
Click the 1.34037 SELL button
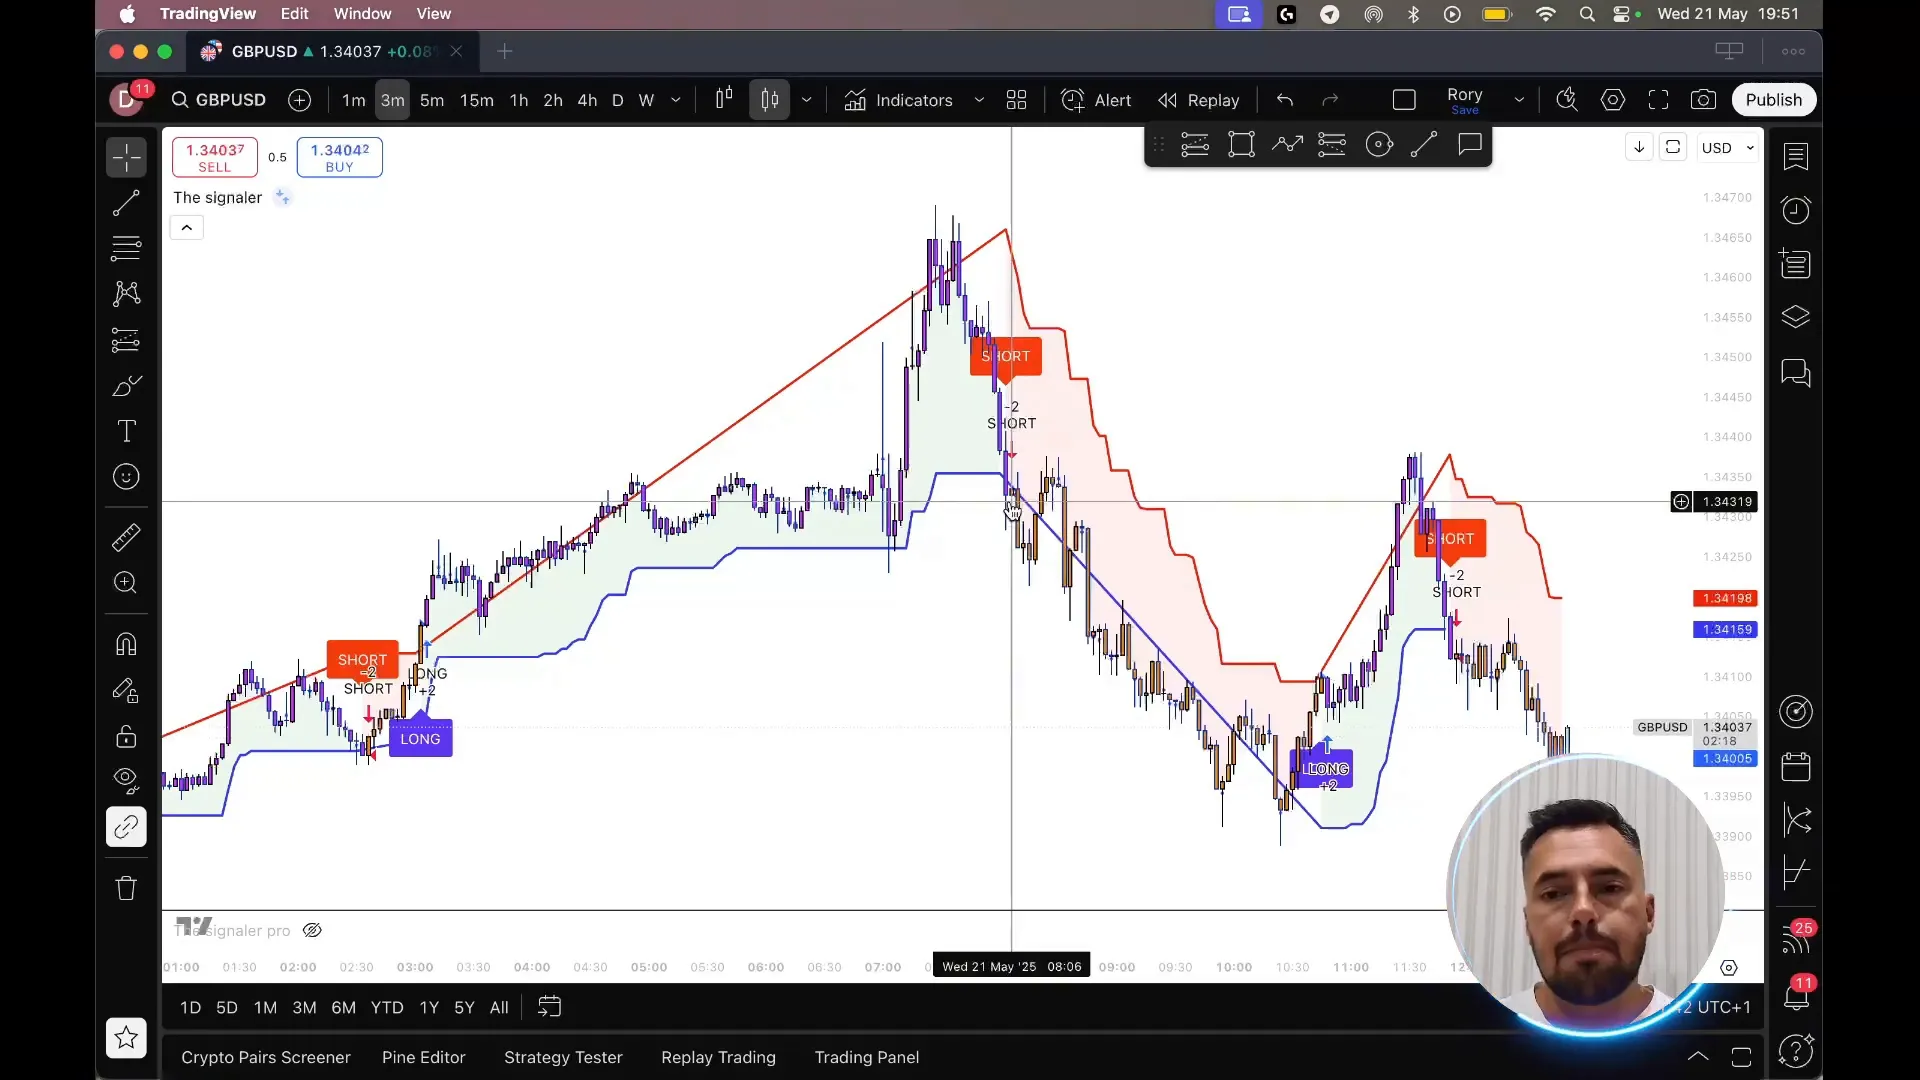click(215, 157)
